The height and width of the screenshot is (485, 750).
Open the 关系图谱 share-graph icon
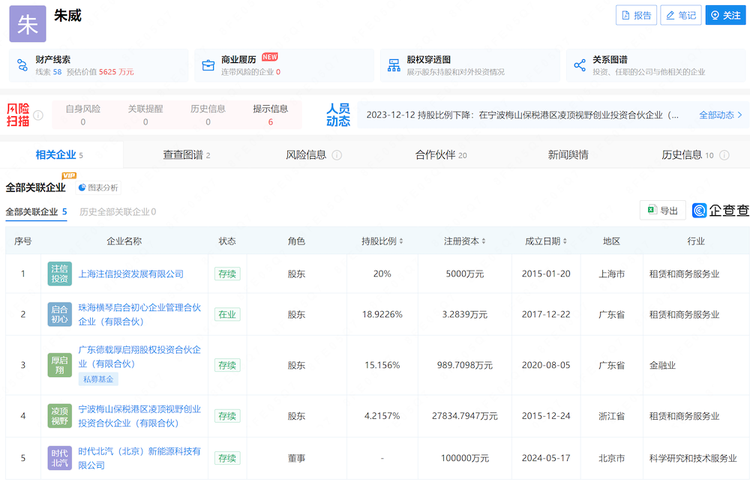(x=579, y=66)
